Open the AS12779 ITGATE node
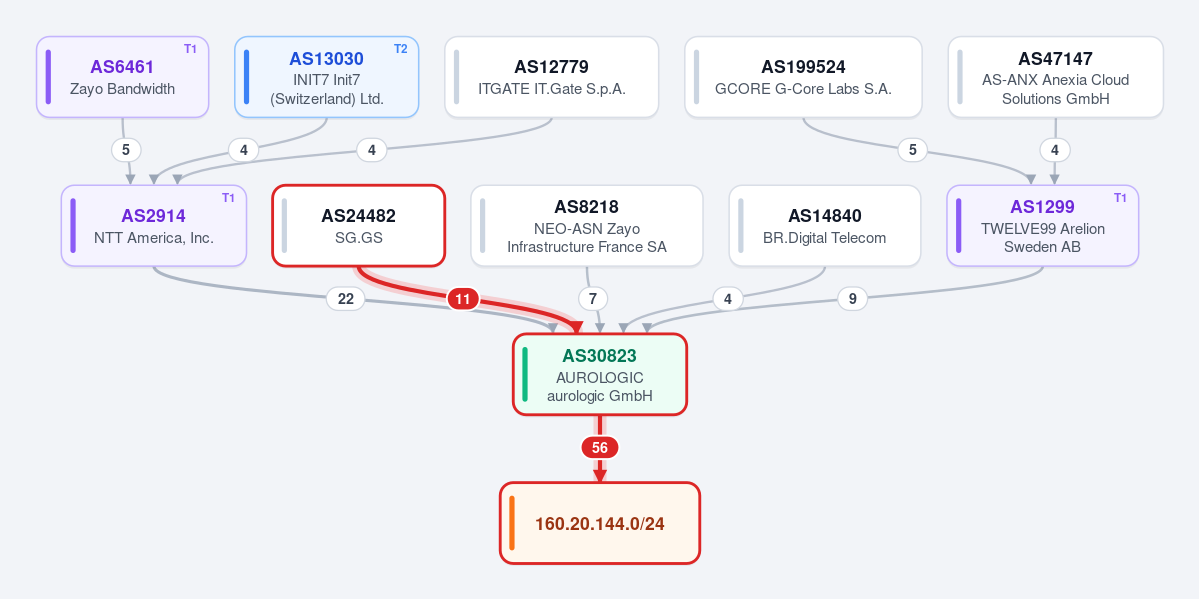1199x599 pixels. point(551,77)
